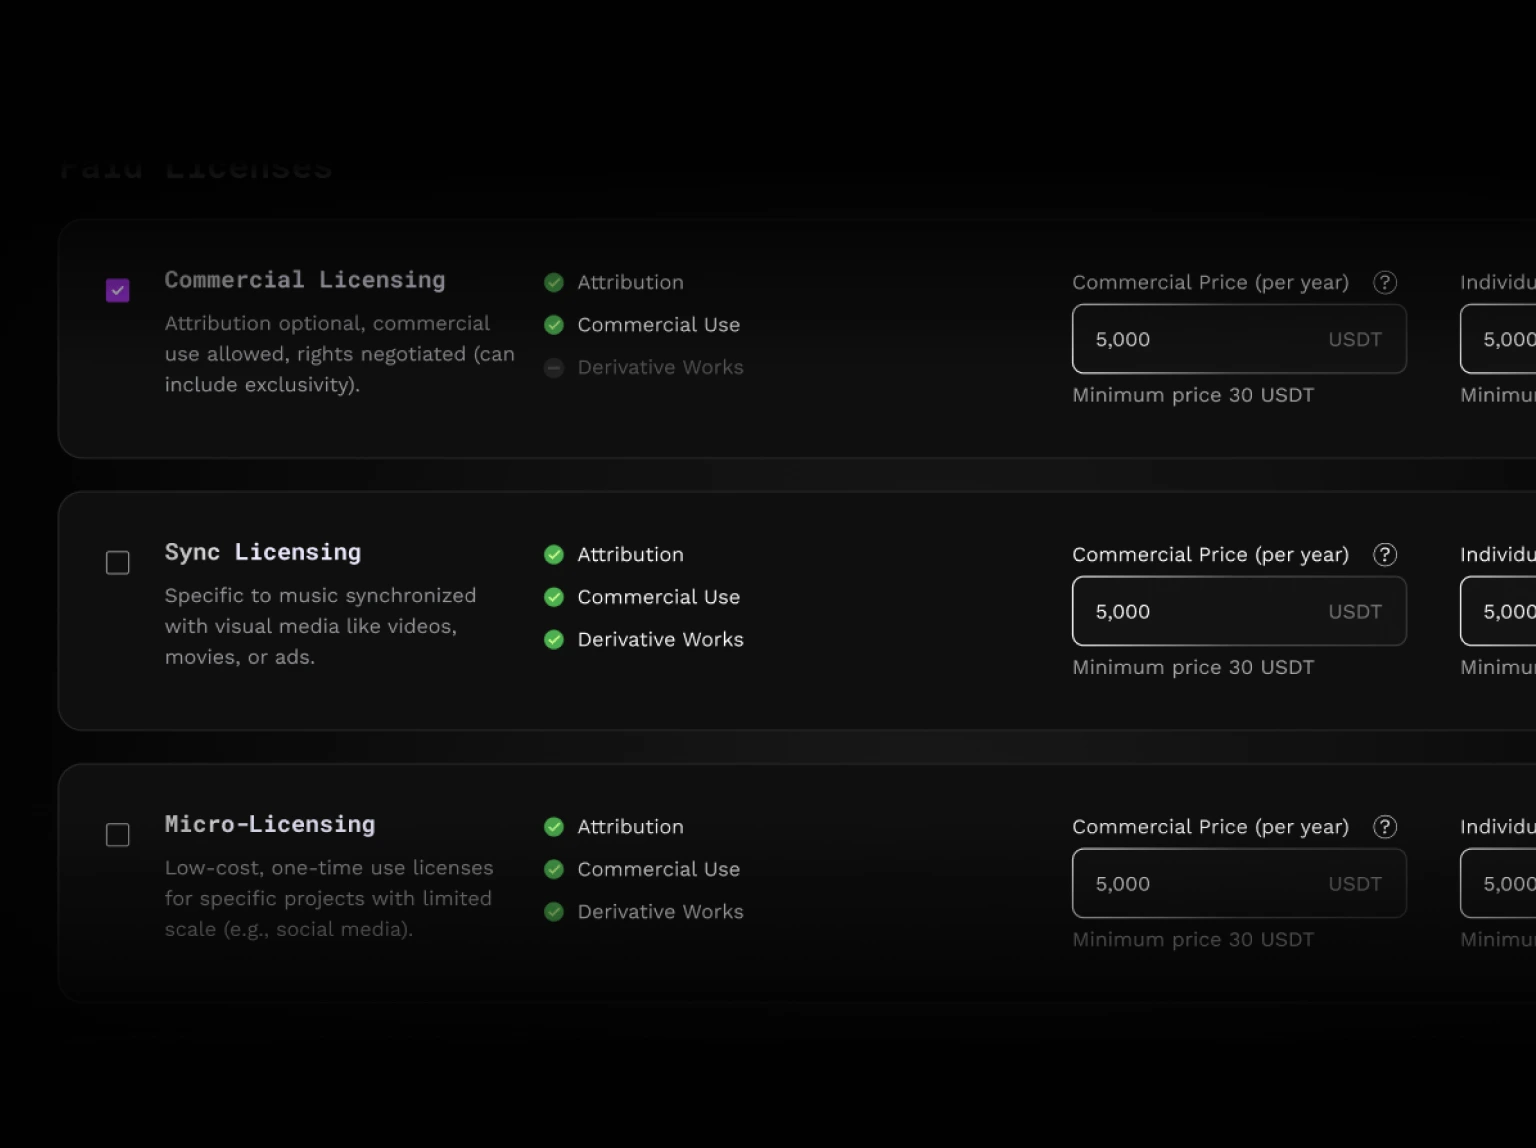Click help icon for Micro-Licensing price
This screenshot has width=1536, height=1148.
1384,827
